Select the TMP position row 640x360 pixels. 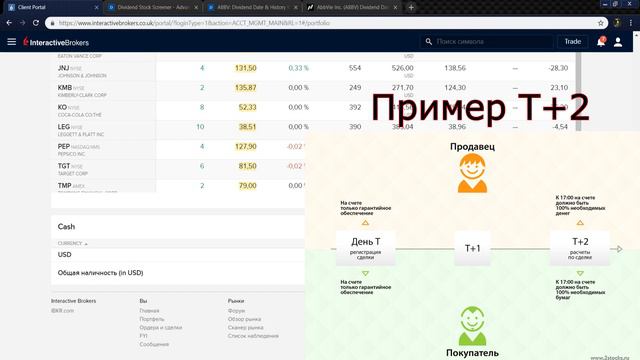178,186
